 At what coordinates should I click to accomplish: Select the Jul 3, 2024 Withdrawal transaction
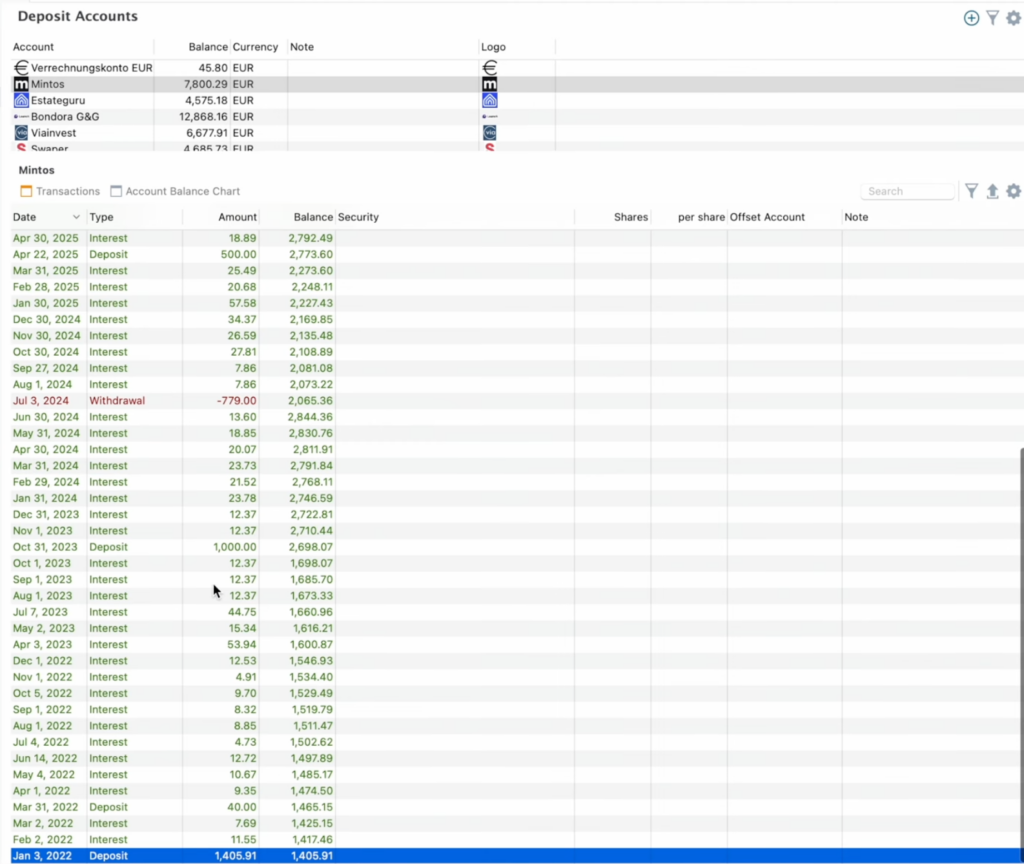coord(512,400)
